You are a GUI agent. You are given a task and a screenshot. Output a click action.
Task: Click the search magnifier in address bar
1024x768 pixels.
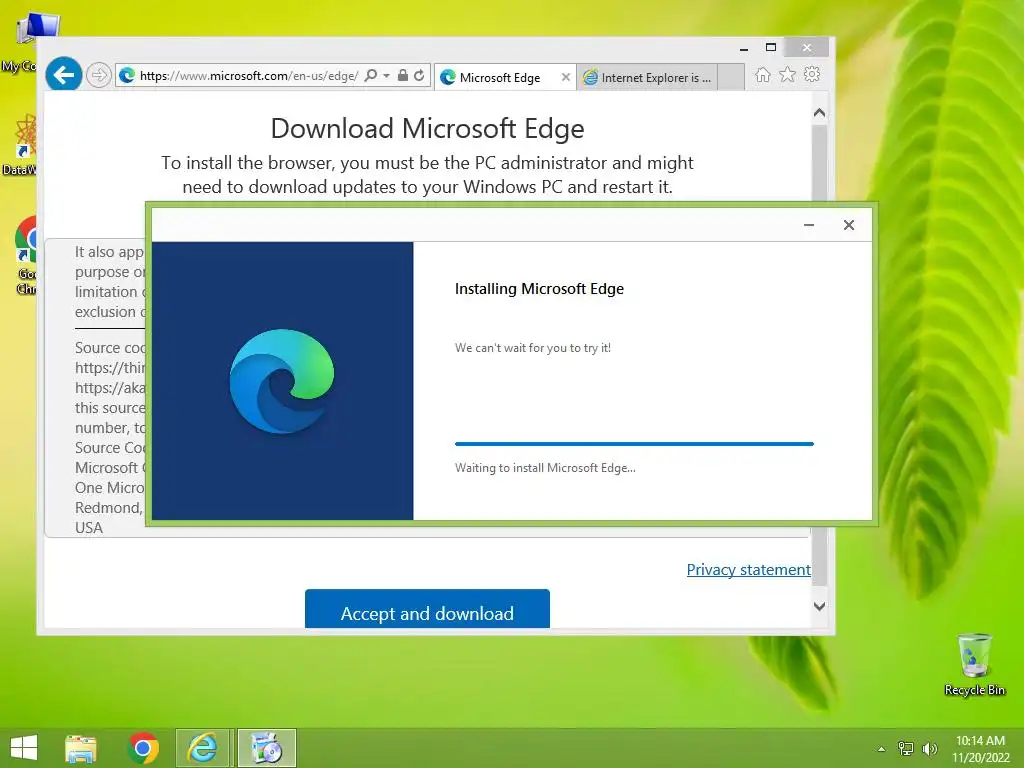pyautogui.click(x=370, y=75)
